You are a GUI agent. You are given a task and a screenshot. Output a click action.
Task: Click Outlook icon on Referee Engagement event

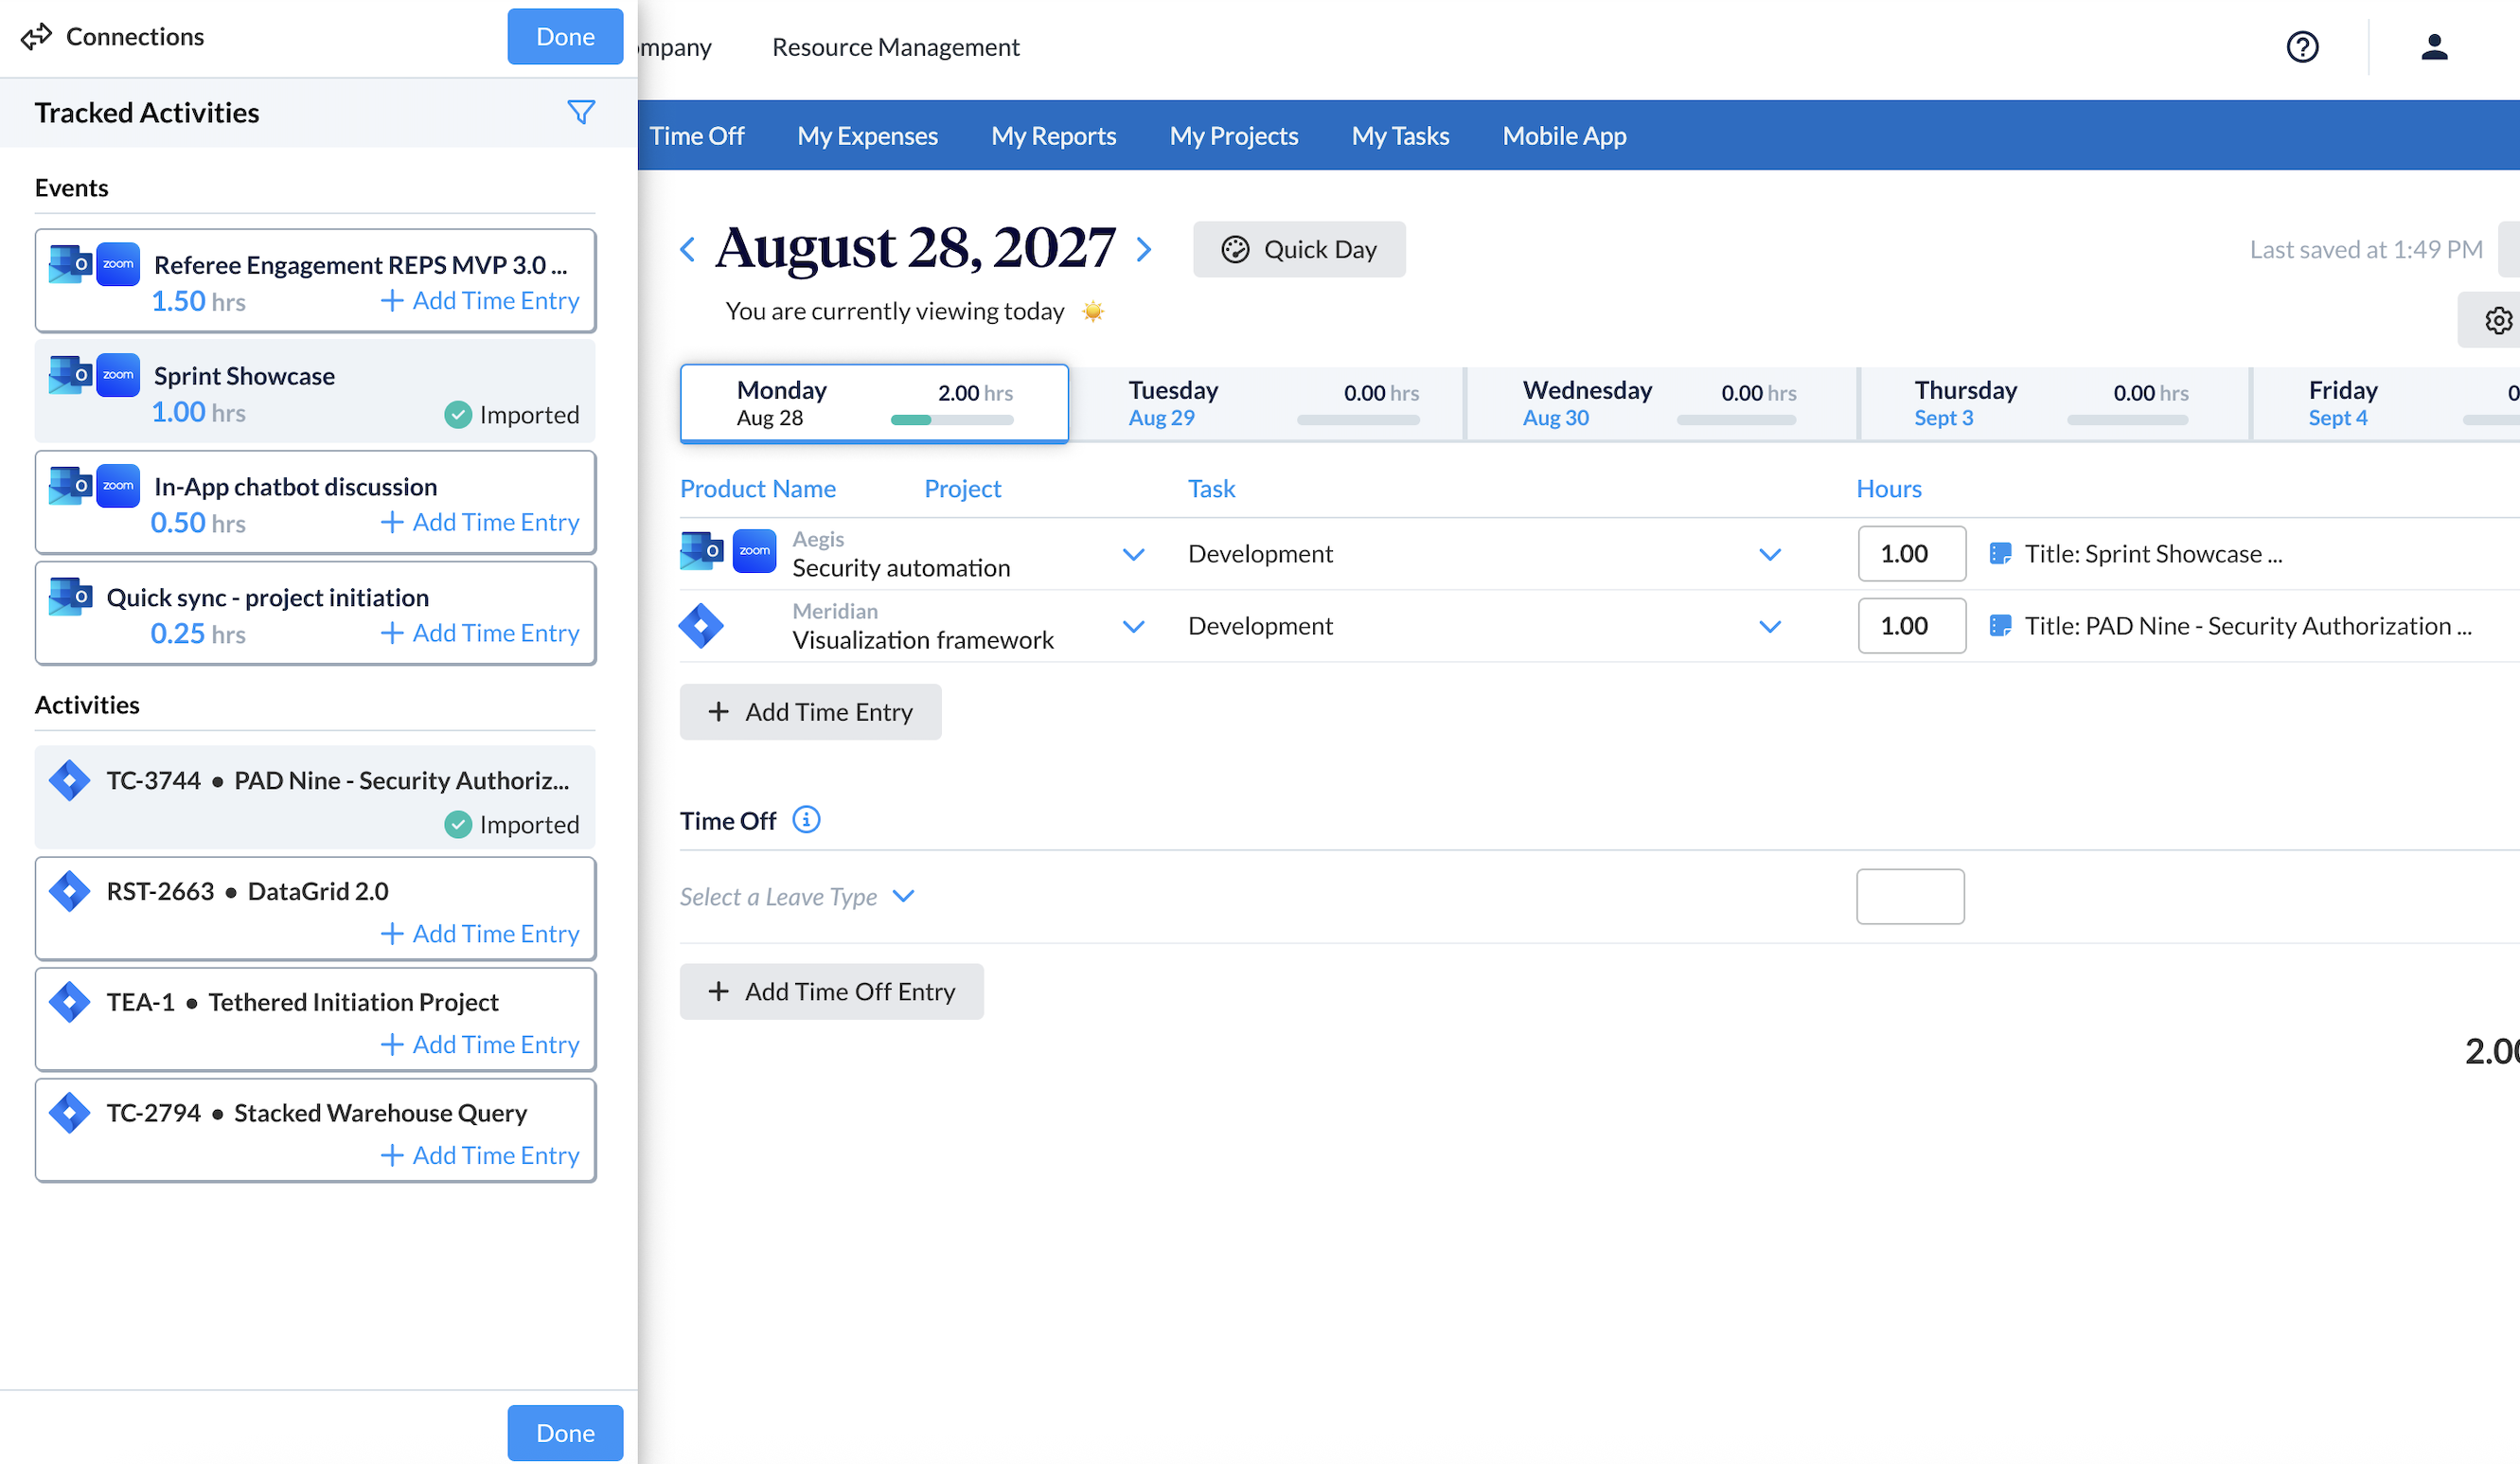point(70,264)
